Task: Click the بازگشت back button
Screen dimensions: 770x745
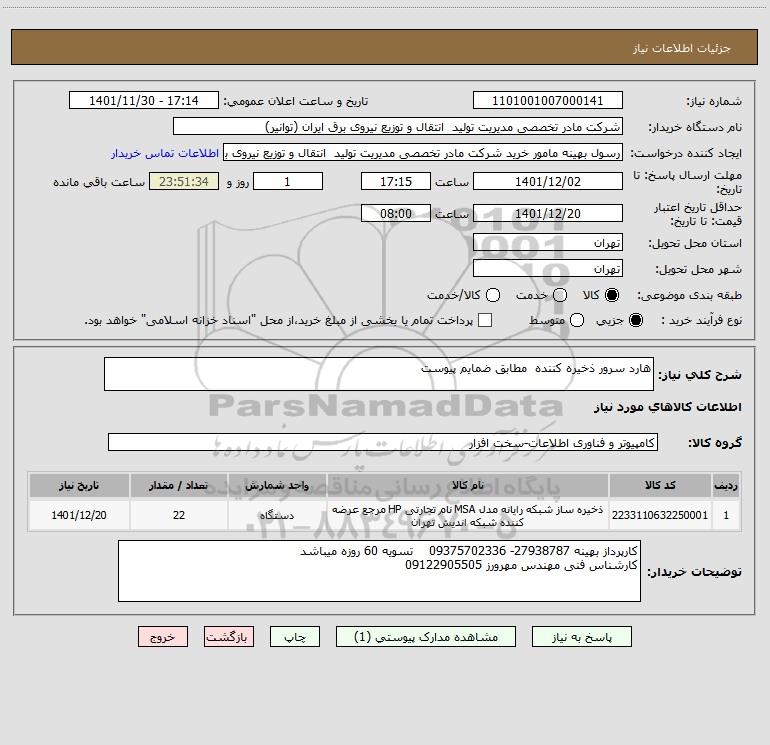Action: (229, 637)
